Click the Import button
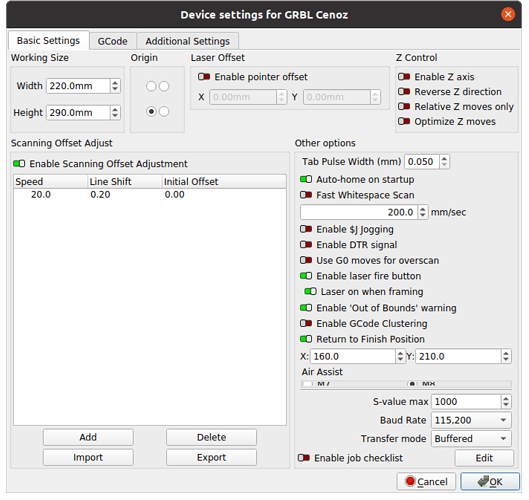The image size is (529, 500). [x=88, y=458]
